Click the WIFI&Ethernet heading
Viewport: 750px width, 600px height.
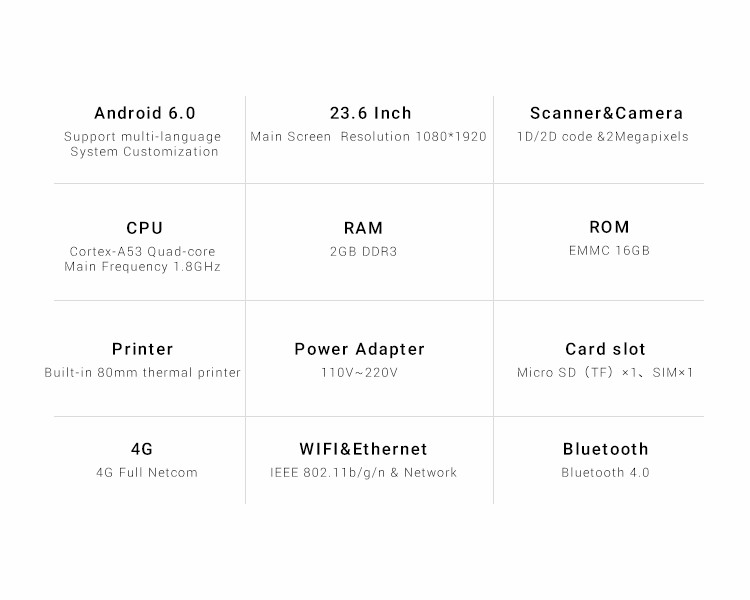point(364,449)
